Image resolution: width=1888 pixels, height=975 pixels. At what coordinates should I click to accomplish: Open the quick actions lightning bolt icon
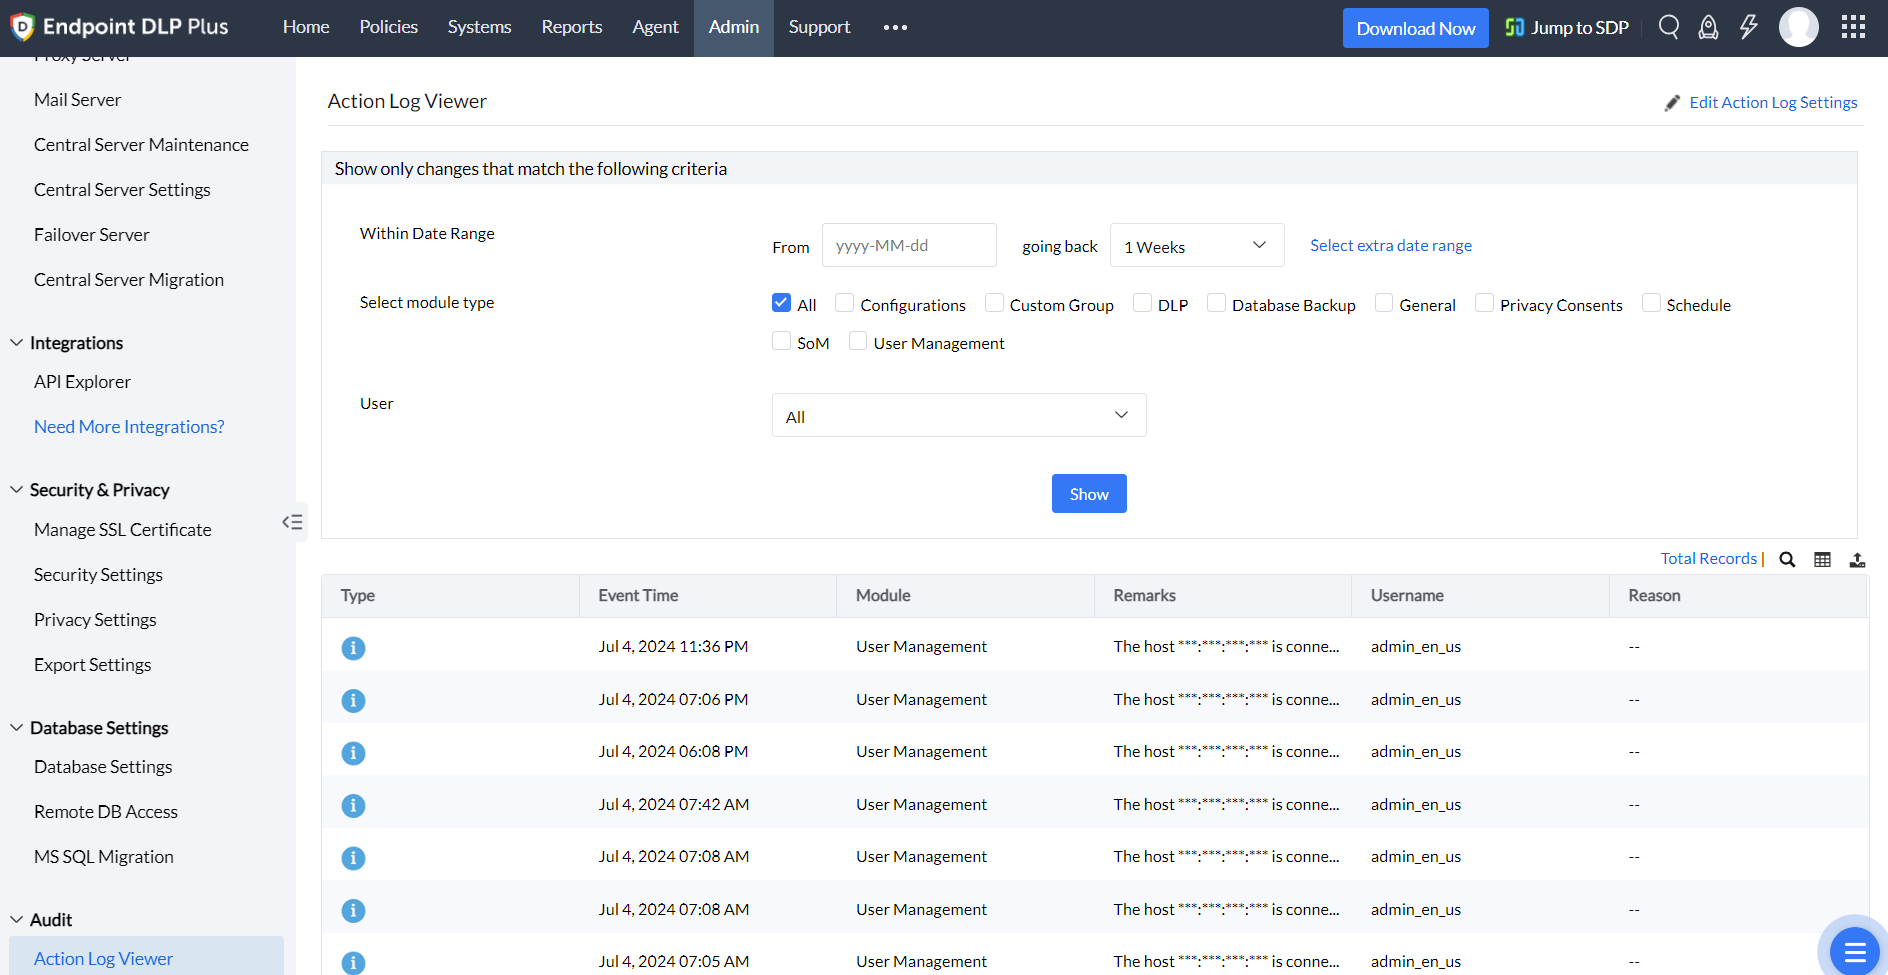pos(1747,27)
